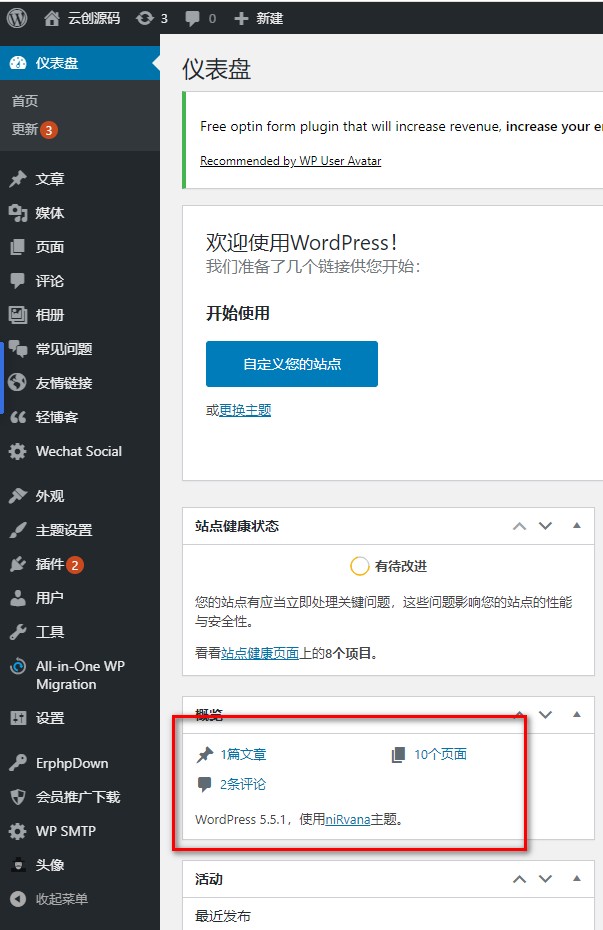The height and width of the screenshot is (930, 603).
Task: Open the 更新 submenu item with badge 3
Action: pyautogui.click(x=34, y=129)
